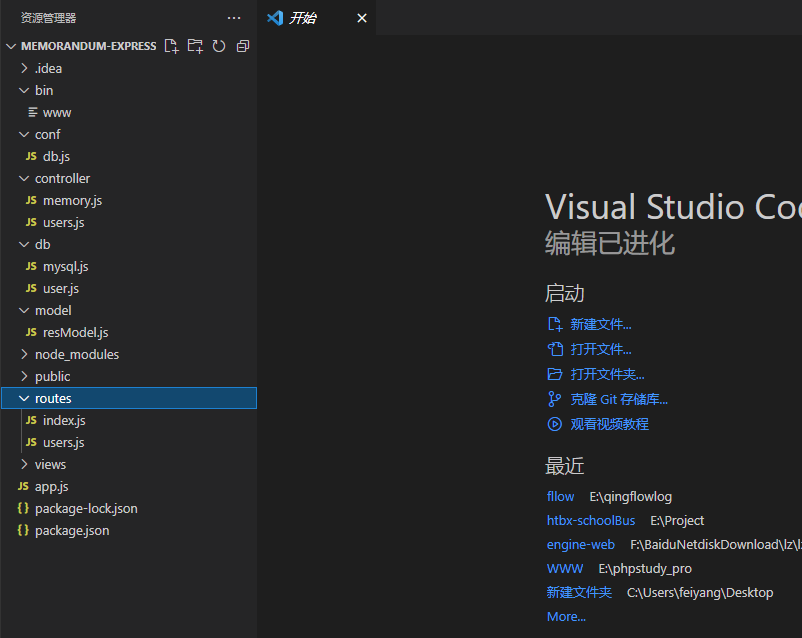This screenshot has height=638, width=802.
Task: Click the 克隆 Git 存储库 link
Action: click(618, 399)
